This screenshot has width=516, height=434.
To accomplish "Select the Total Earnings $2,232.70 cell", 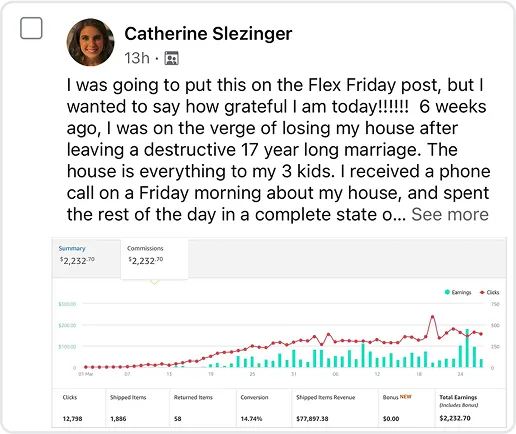I will (470, 407).
